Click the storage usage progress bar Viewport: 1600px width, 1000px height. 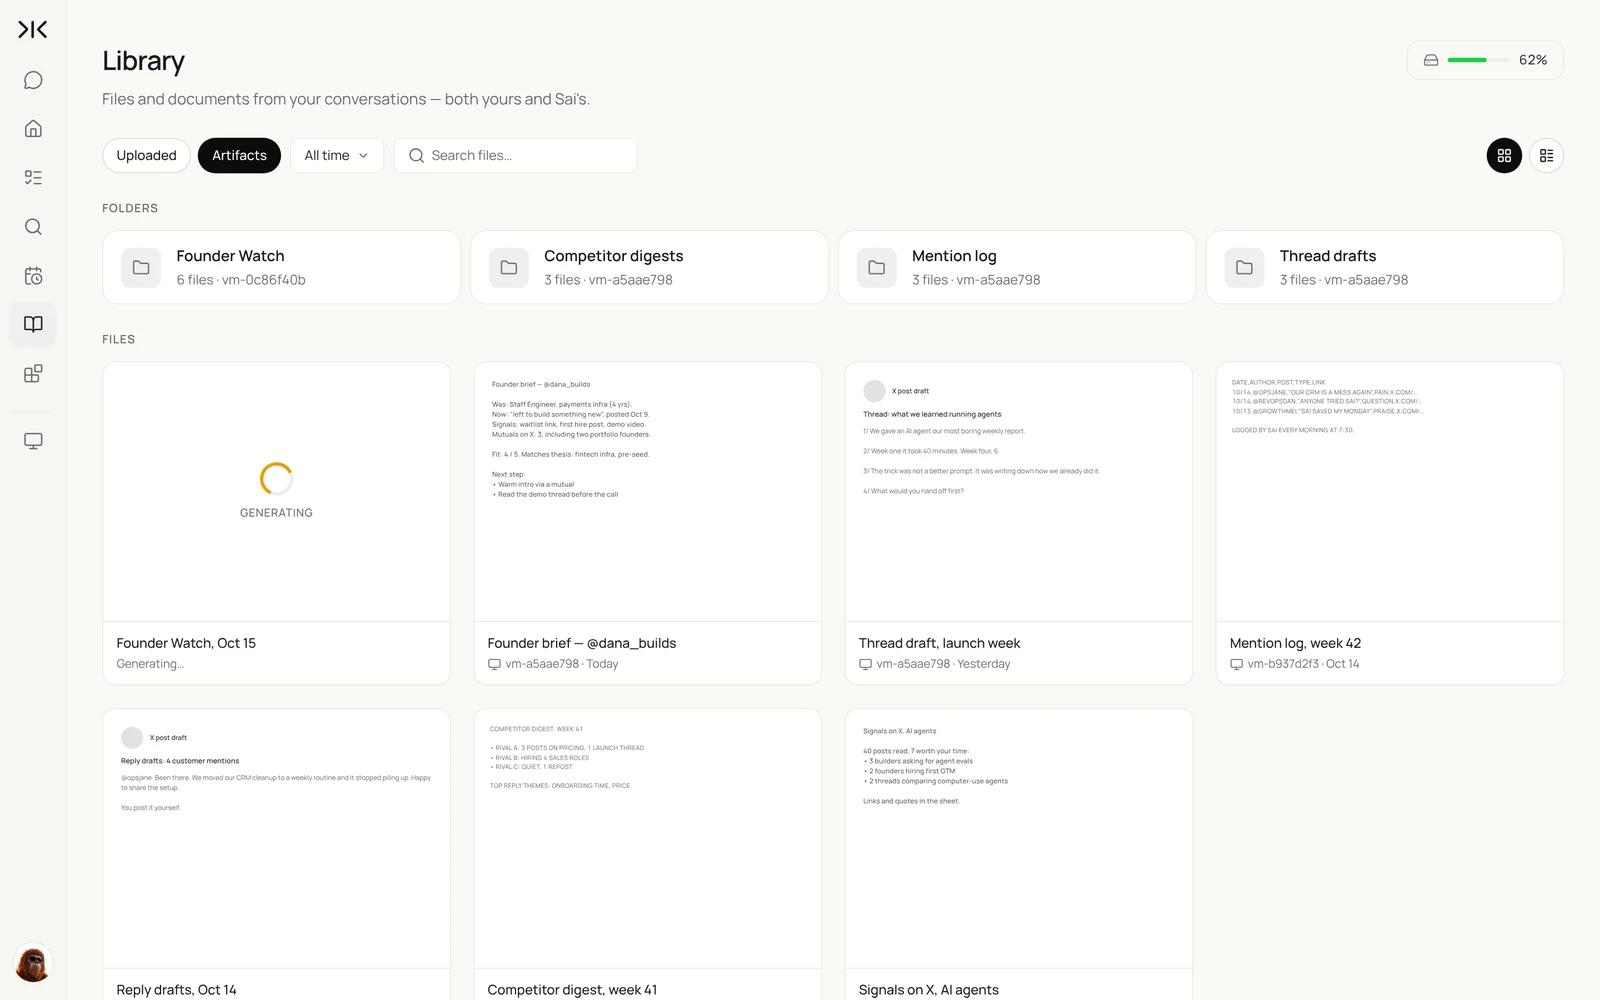[1479, 60]
